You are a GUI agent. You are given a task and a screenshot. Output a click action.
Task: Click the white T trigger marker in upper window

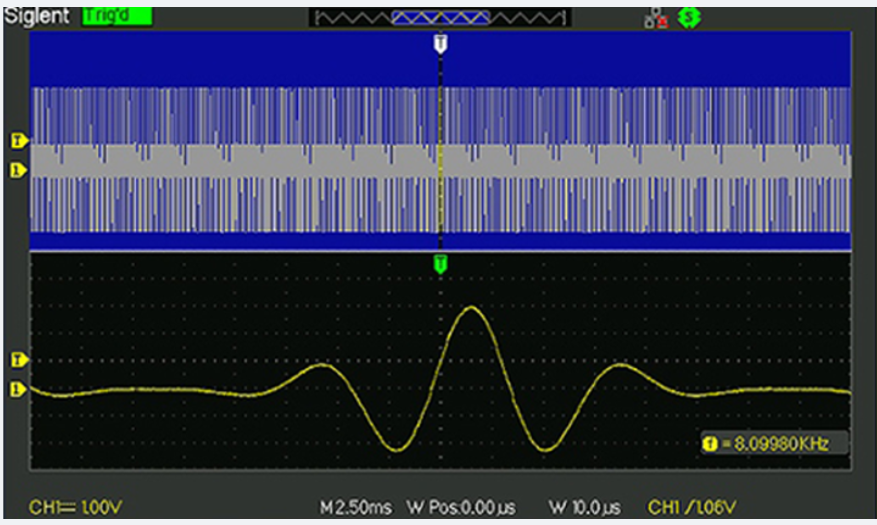[440, 45]
